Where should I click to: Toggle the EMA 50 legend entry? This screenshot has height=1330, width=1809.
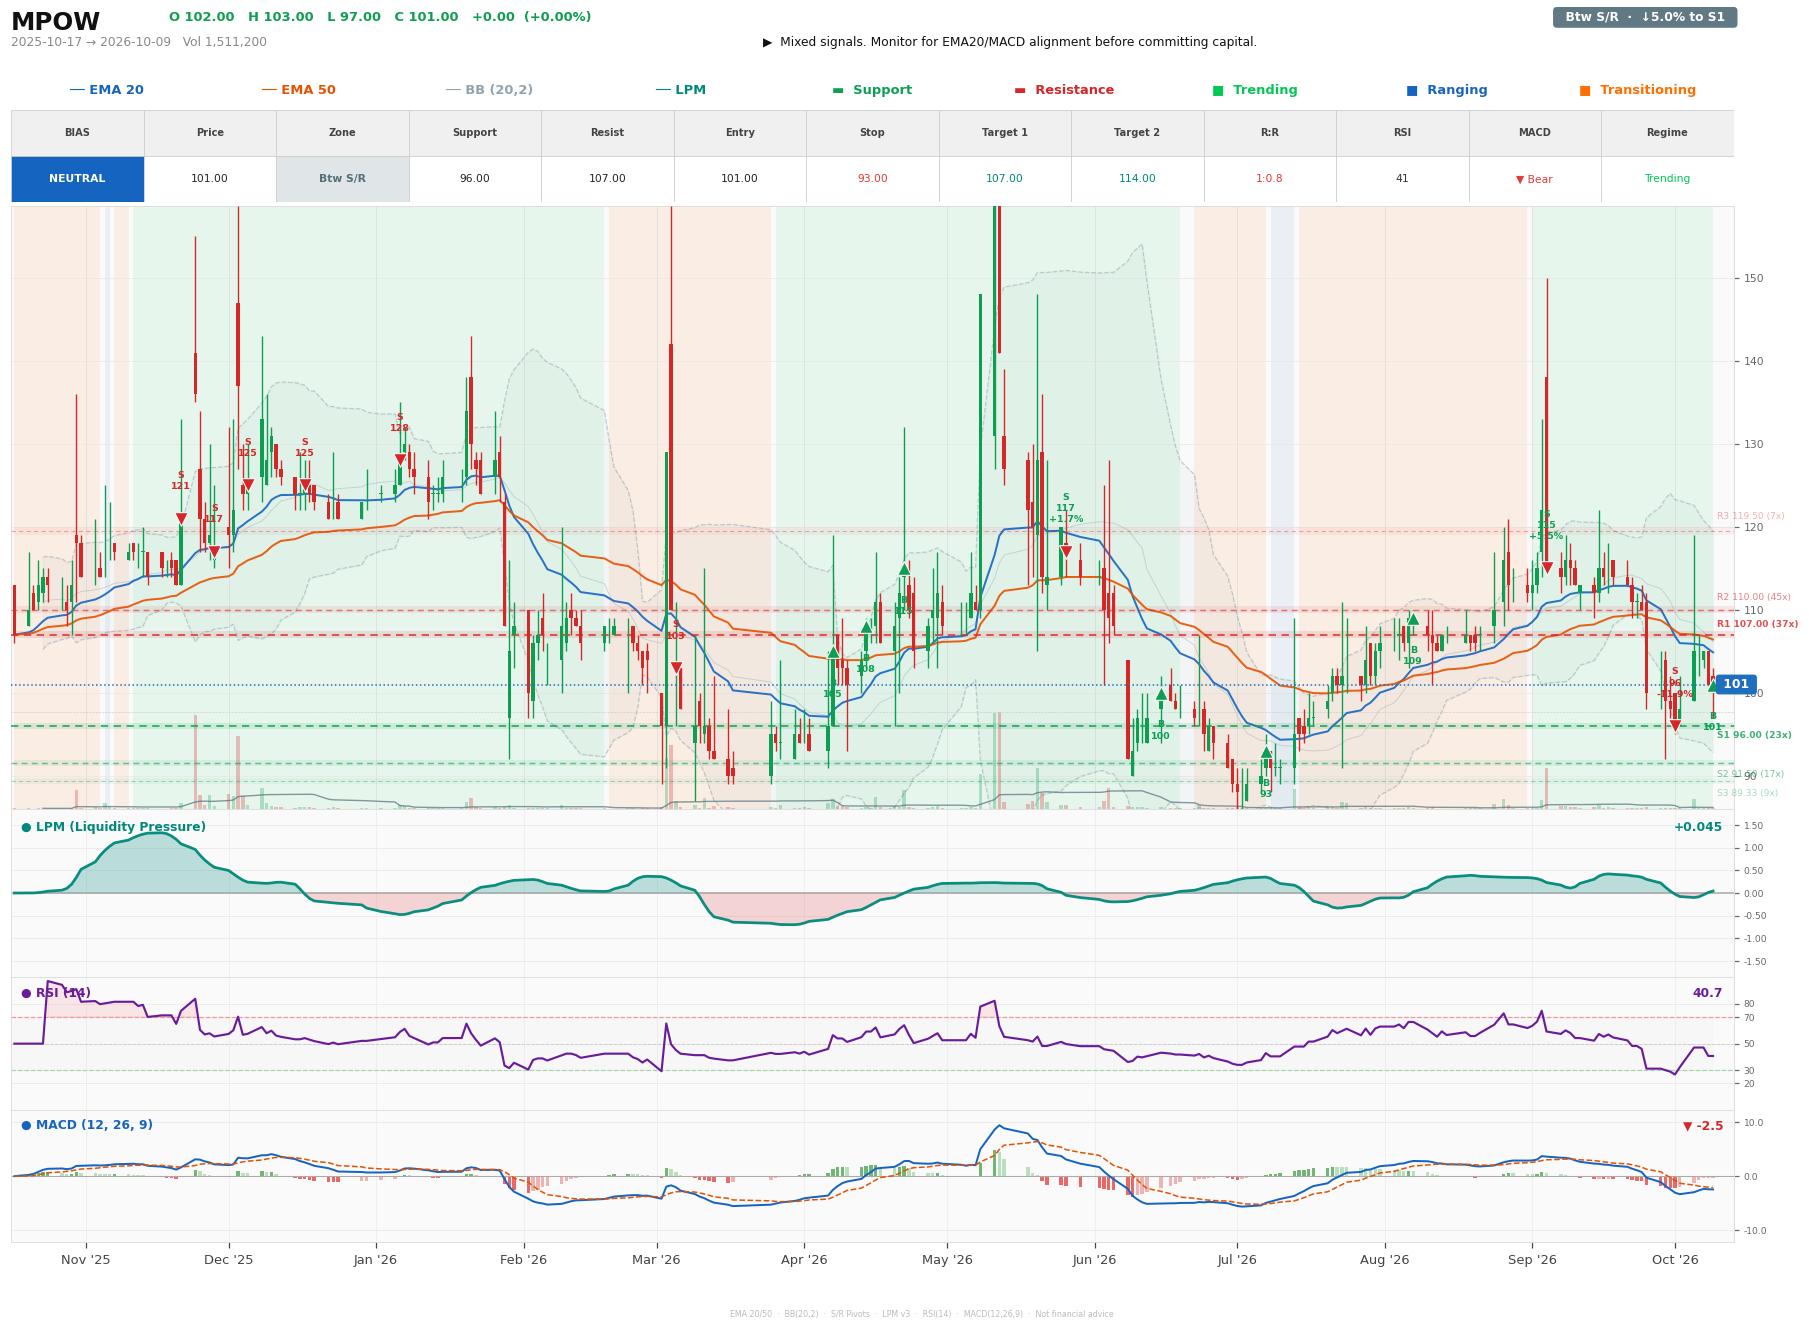(298, 90)
